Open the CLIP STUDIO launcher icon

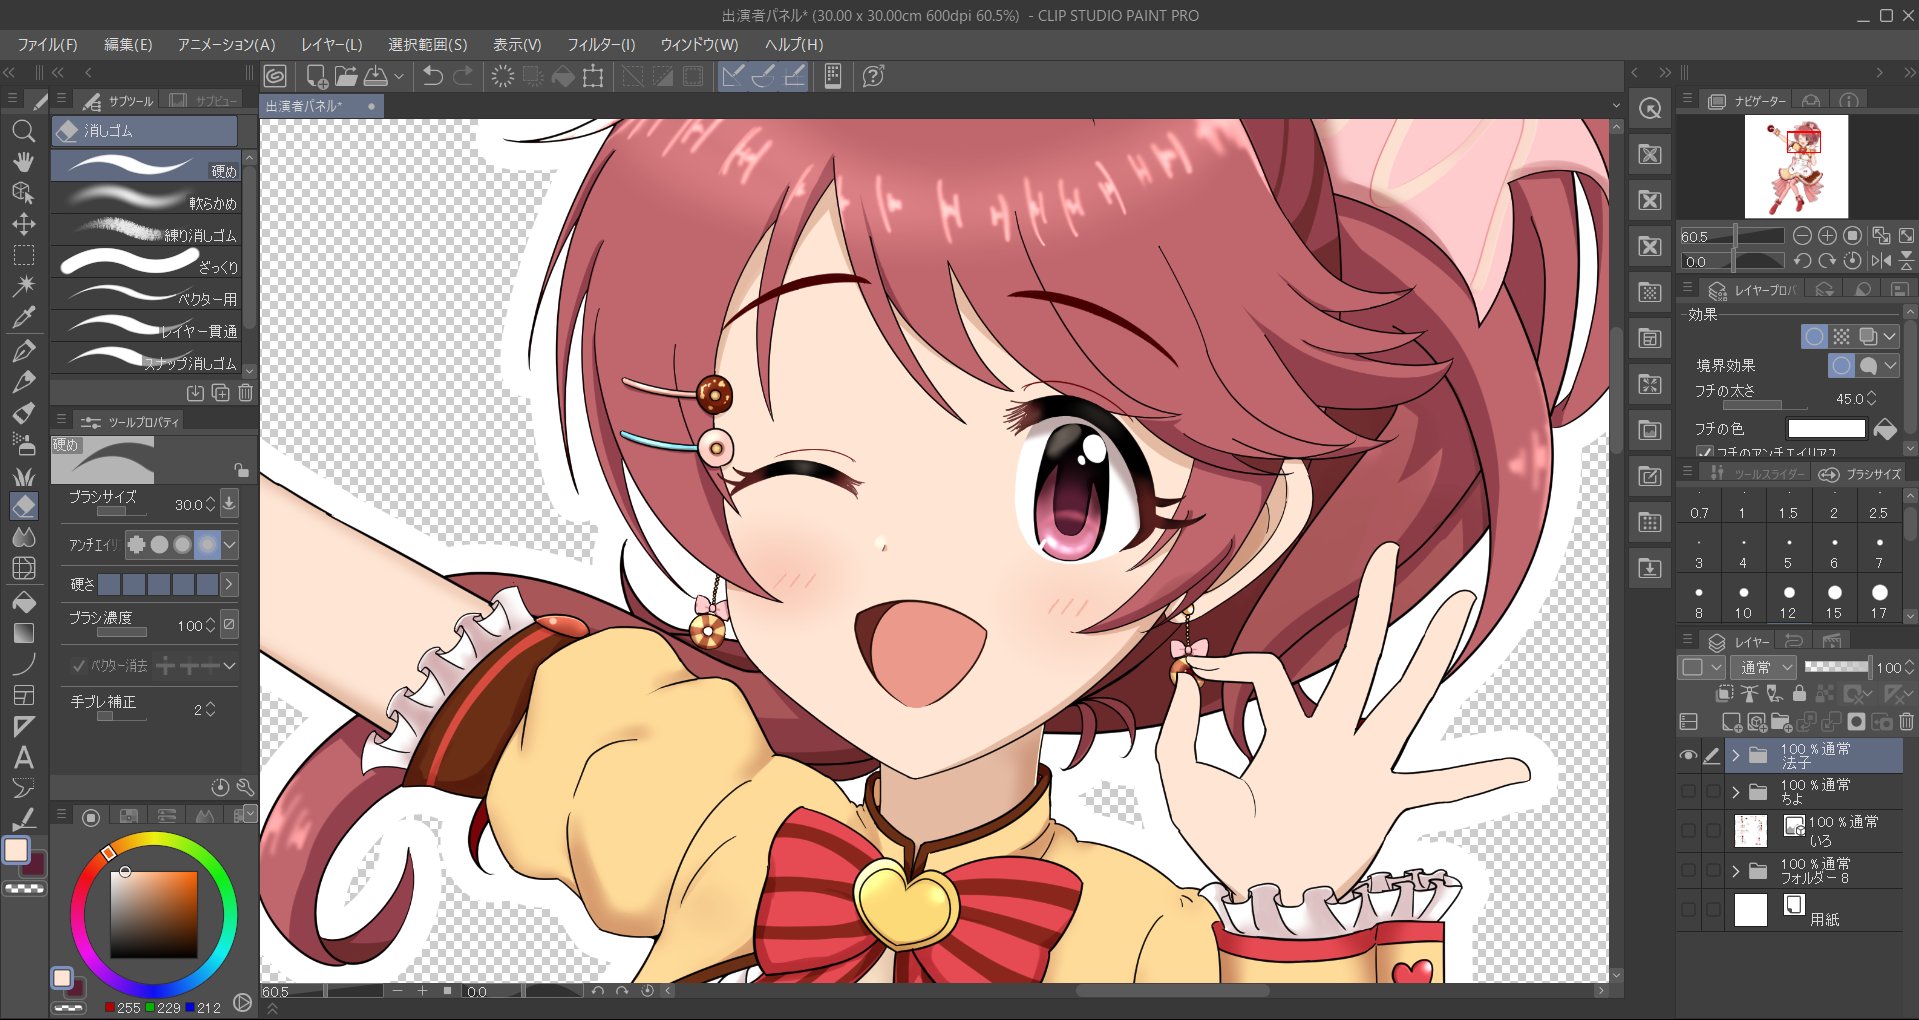(x=275, y=76)
